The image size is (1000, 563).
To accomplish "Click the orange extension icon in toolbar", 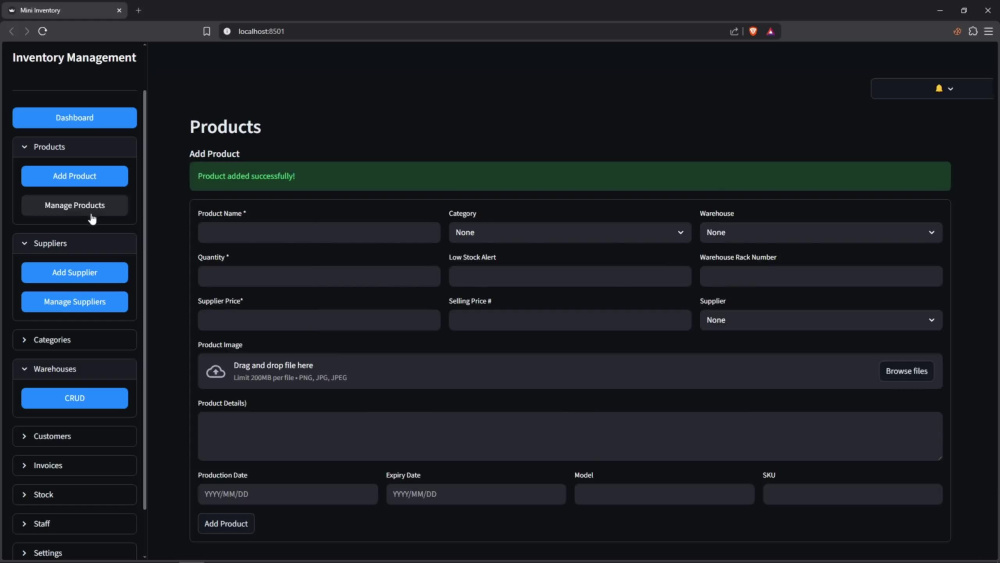I will pos(957,31).
